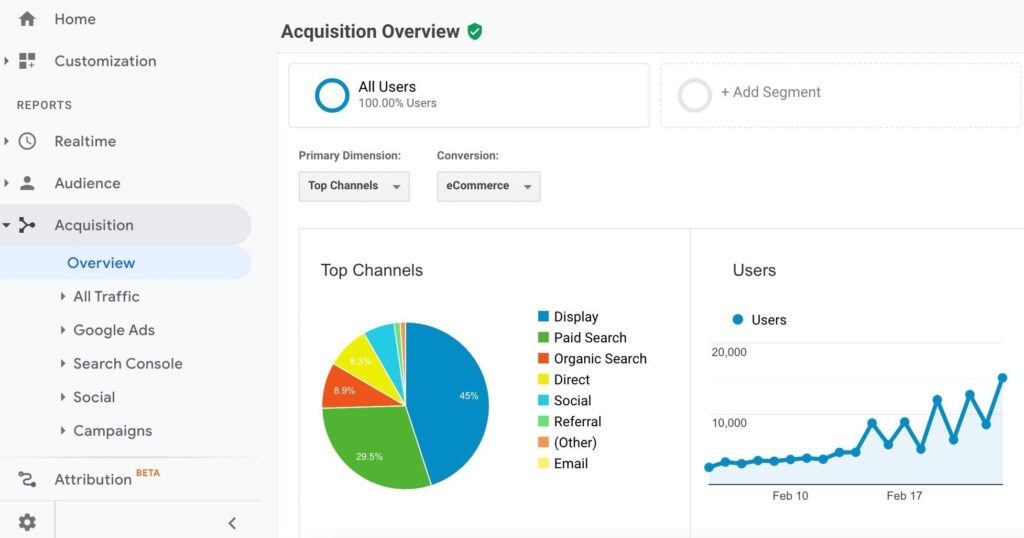The height and width of the screenshot is (538, 1024).
Task: Click the Acquisition branching arrows icon
Action: coord(27,225)
